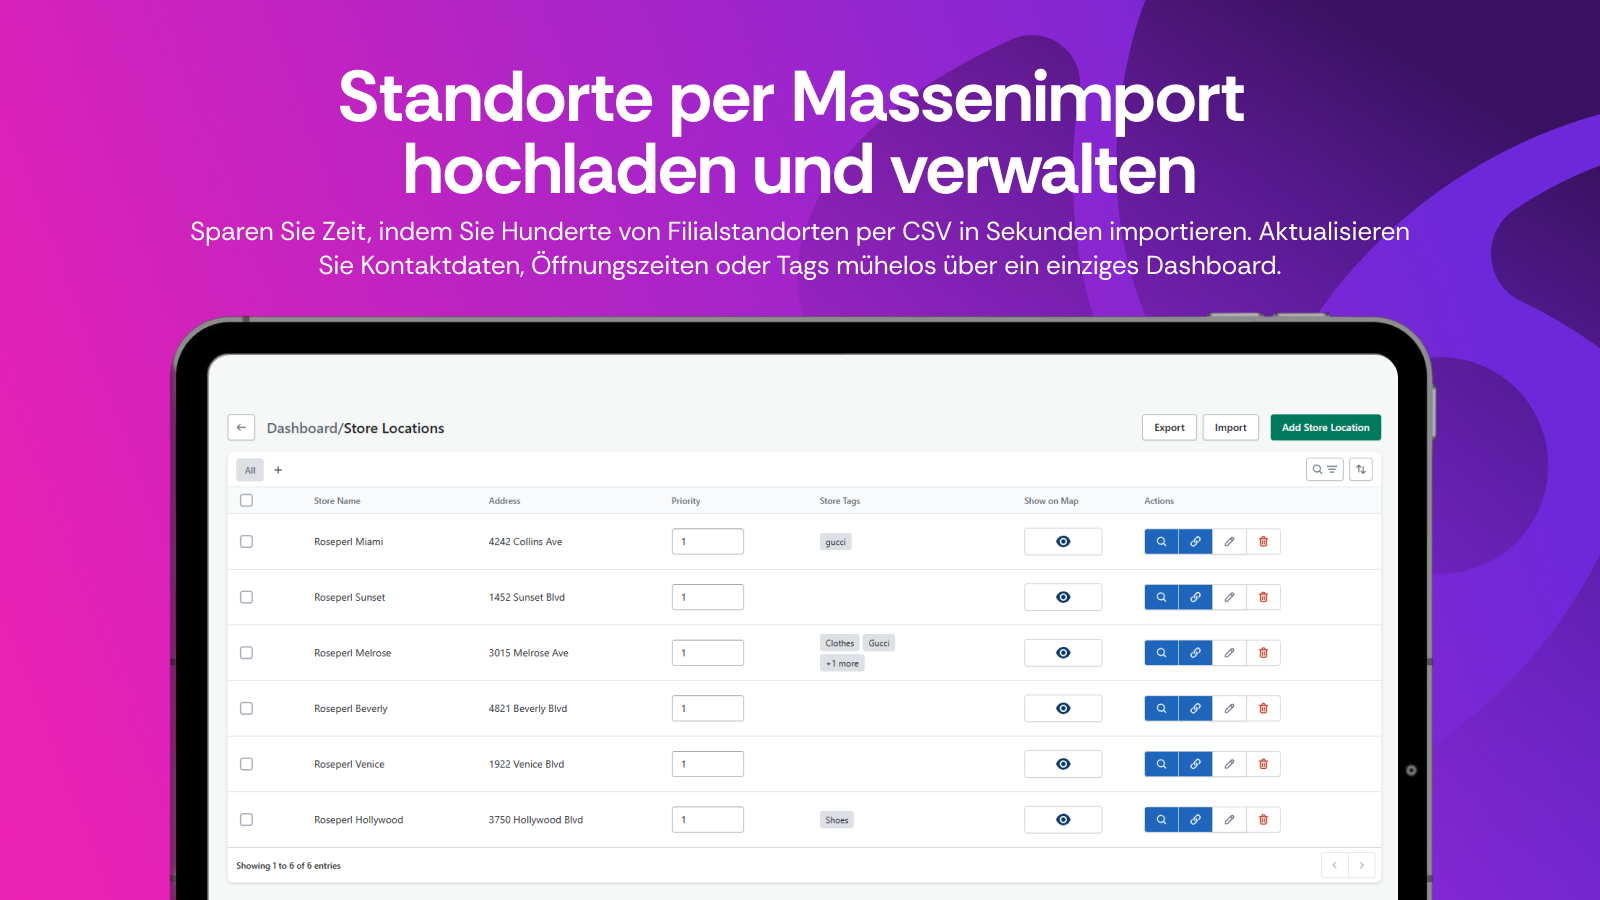This screenshot has height=900, width=1600.
Task: Click the Miami row 'gucci' tag
Action: [836, 542]
